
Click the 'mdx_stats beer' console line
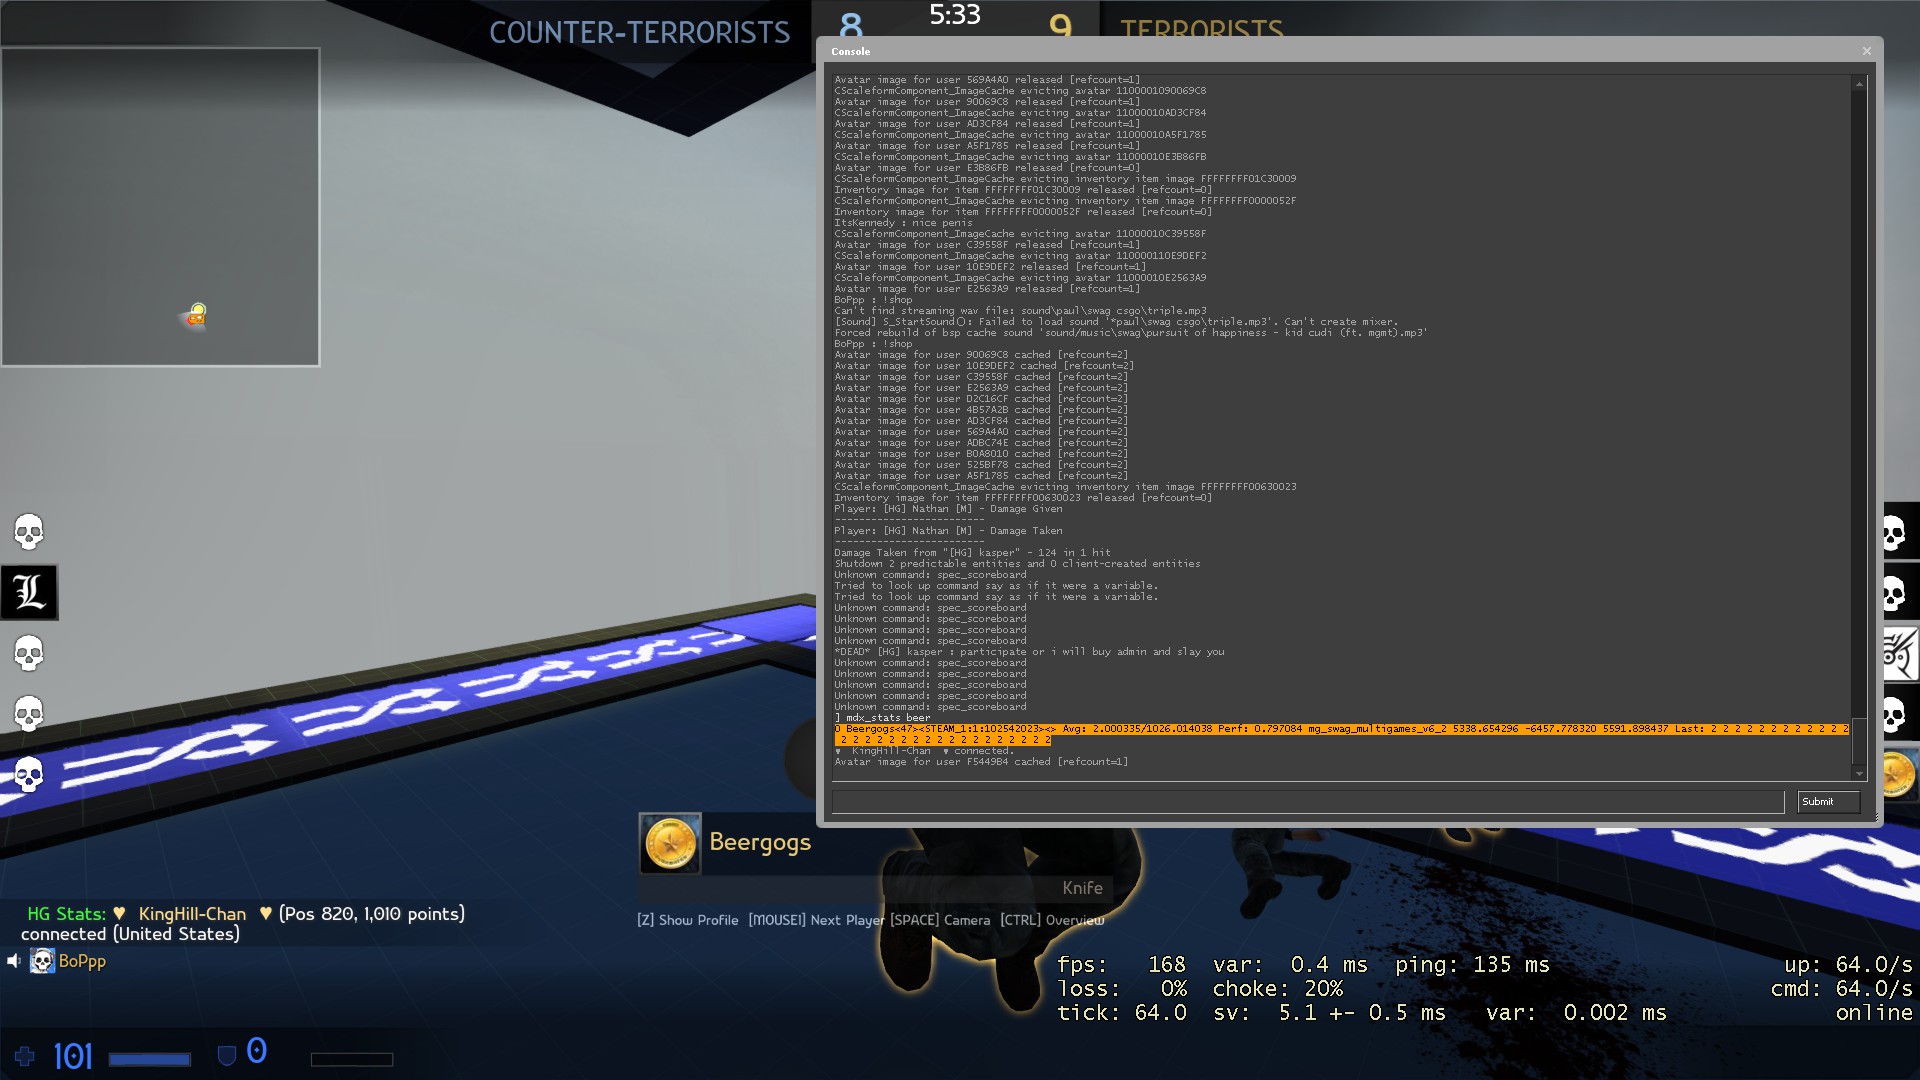point(883,718)
